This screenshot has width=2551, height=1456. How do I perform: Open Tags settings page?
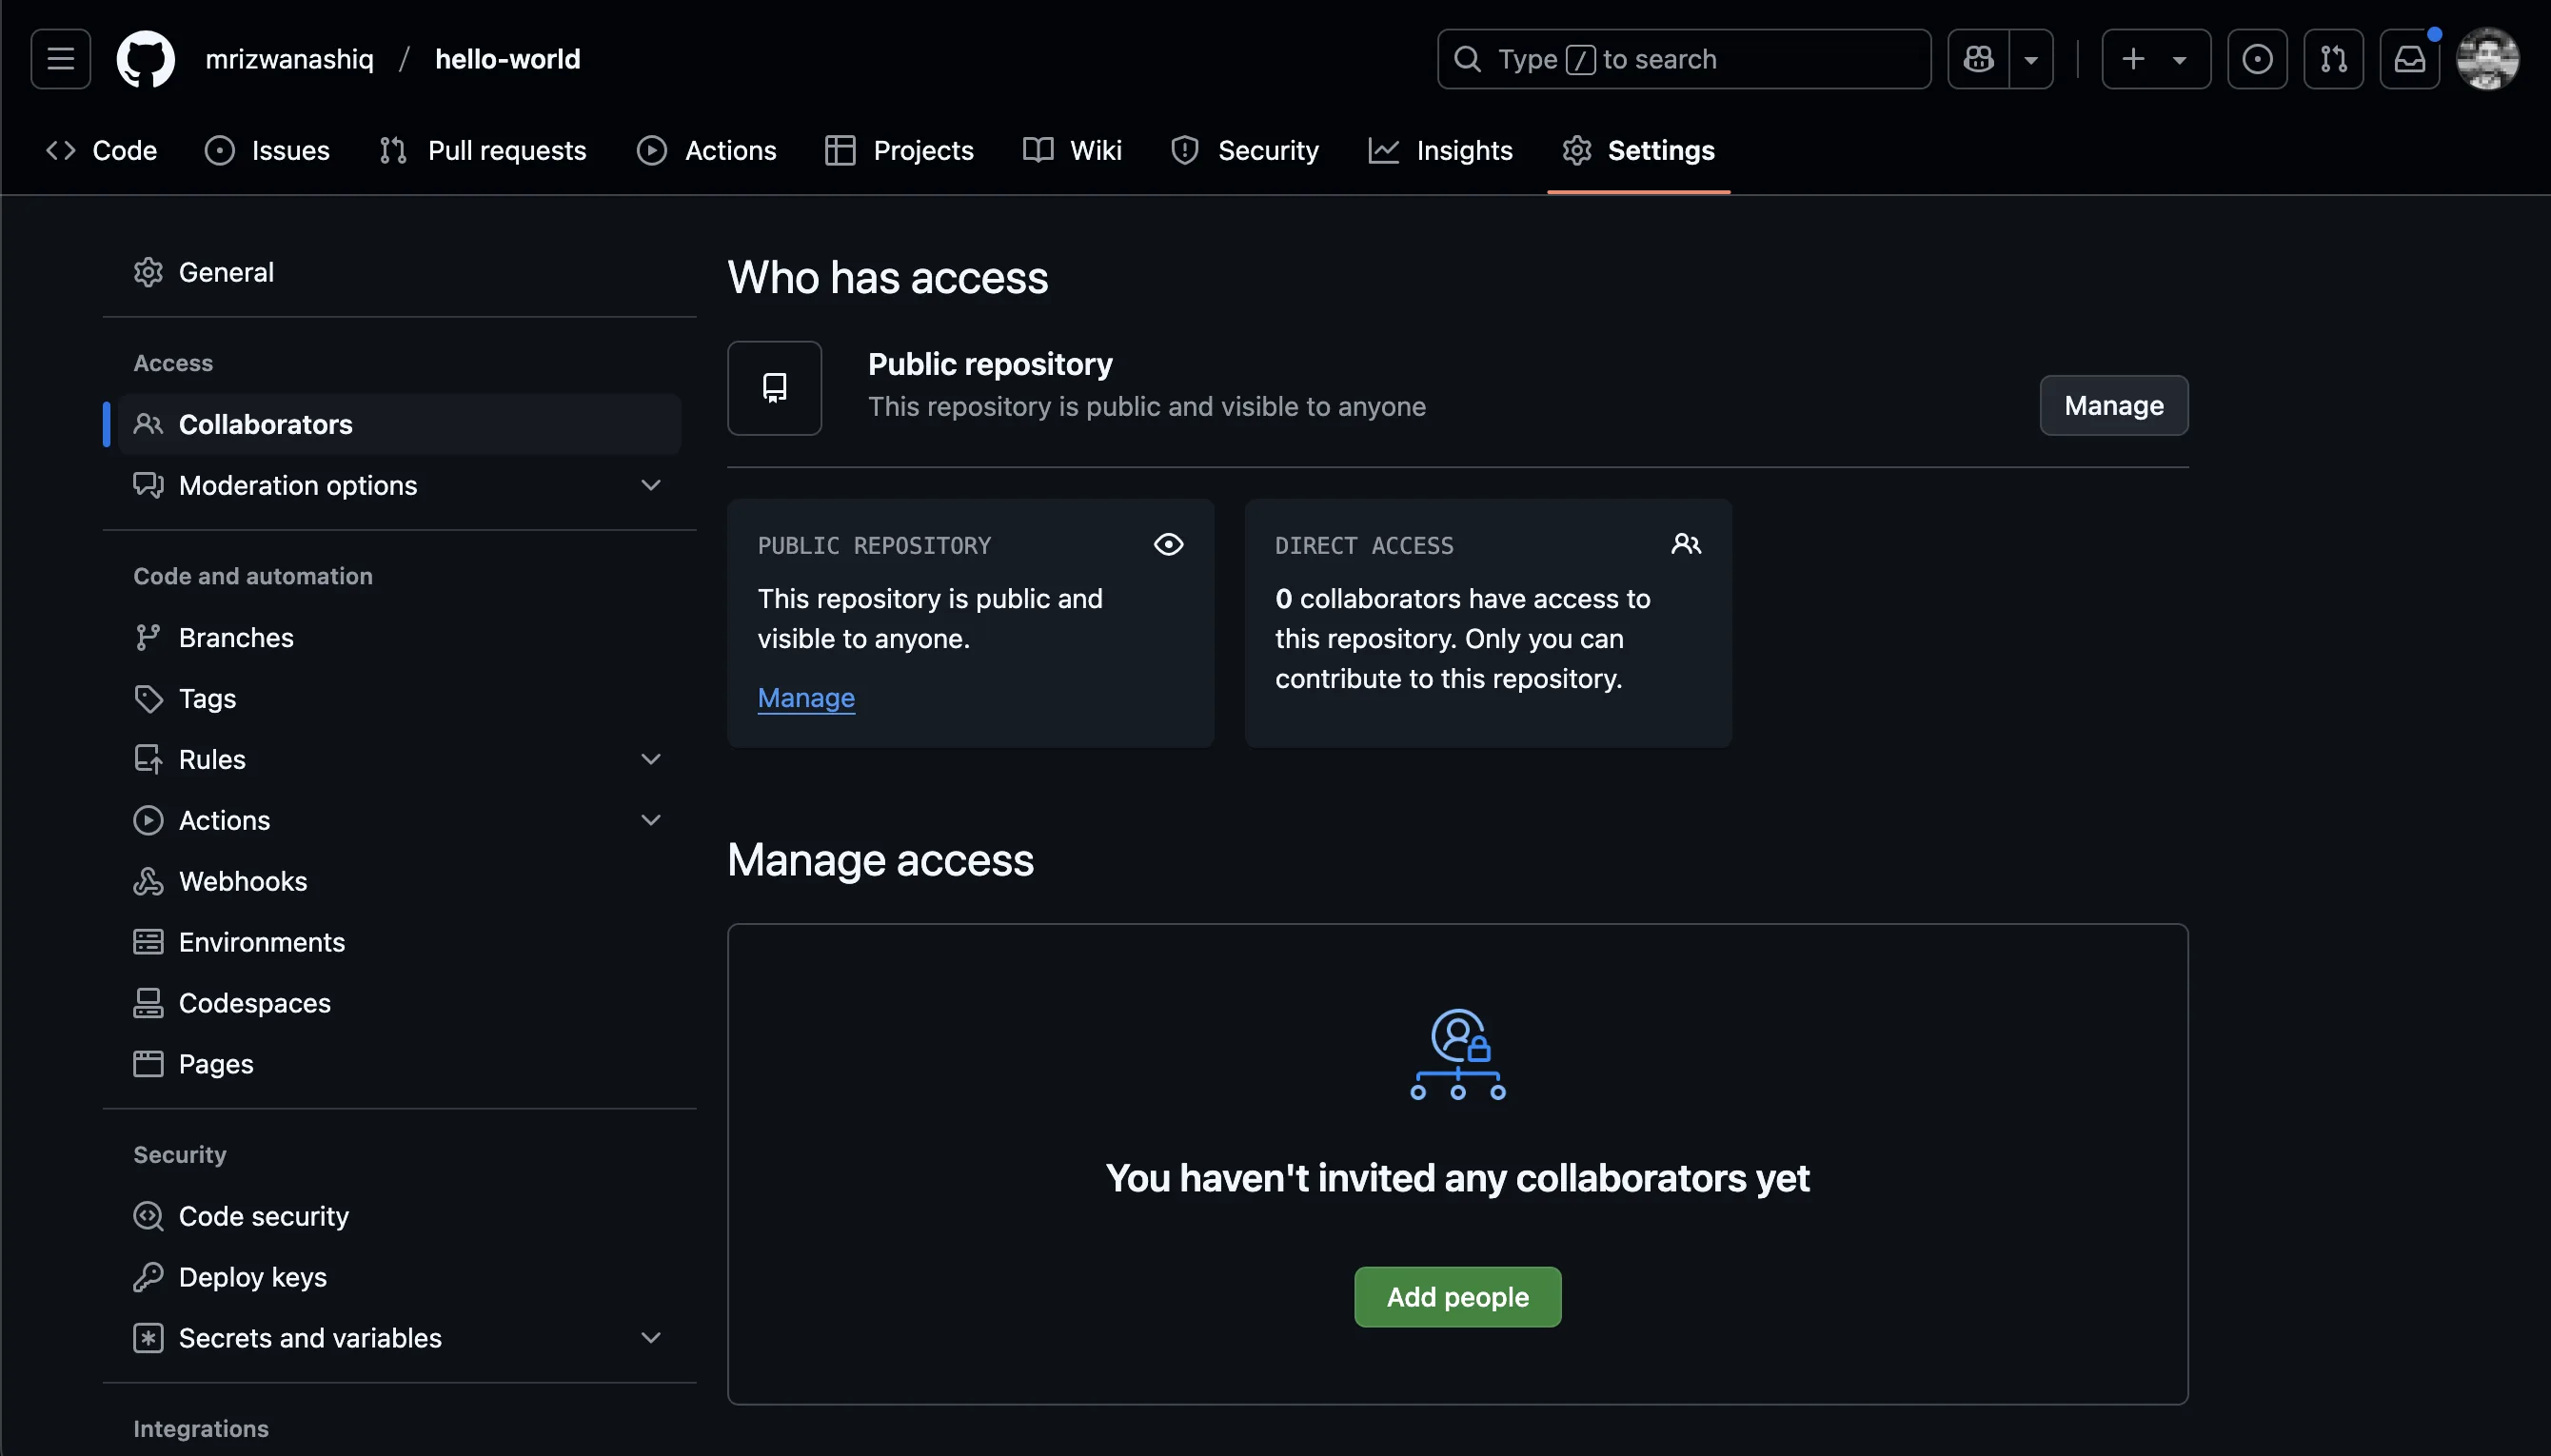pos(400,698)
